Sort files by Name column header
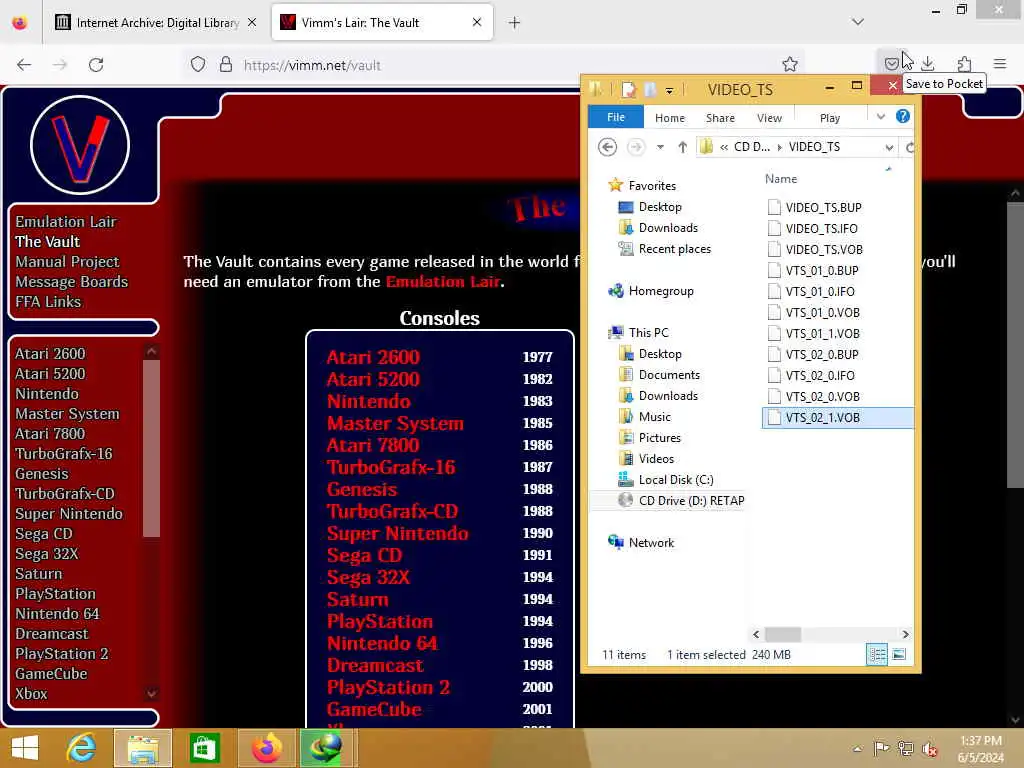 pyautogui.click(x=780, y=179)
